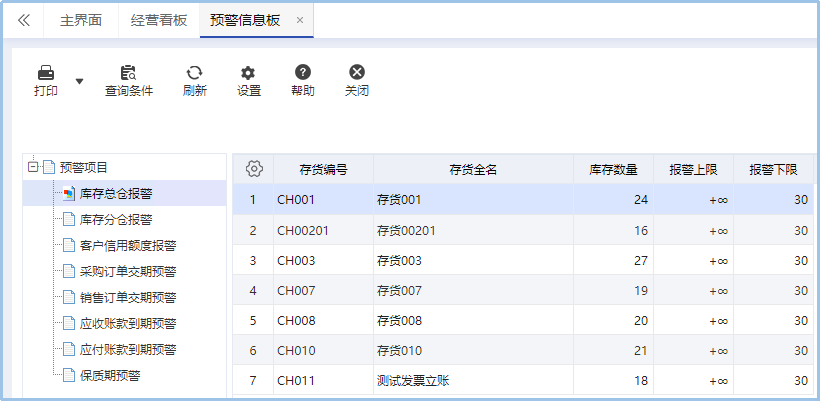Switch to the 主界面 tab
Screen dimensions: 820x401
pyautogui.click(x=81, y=20)
